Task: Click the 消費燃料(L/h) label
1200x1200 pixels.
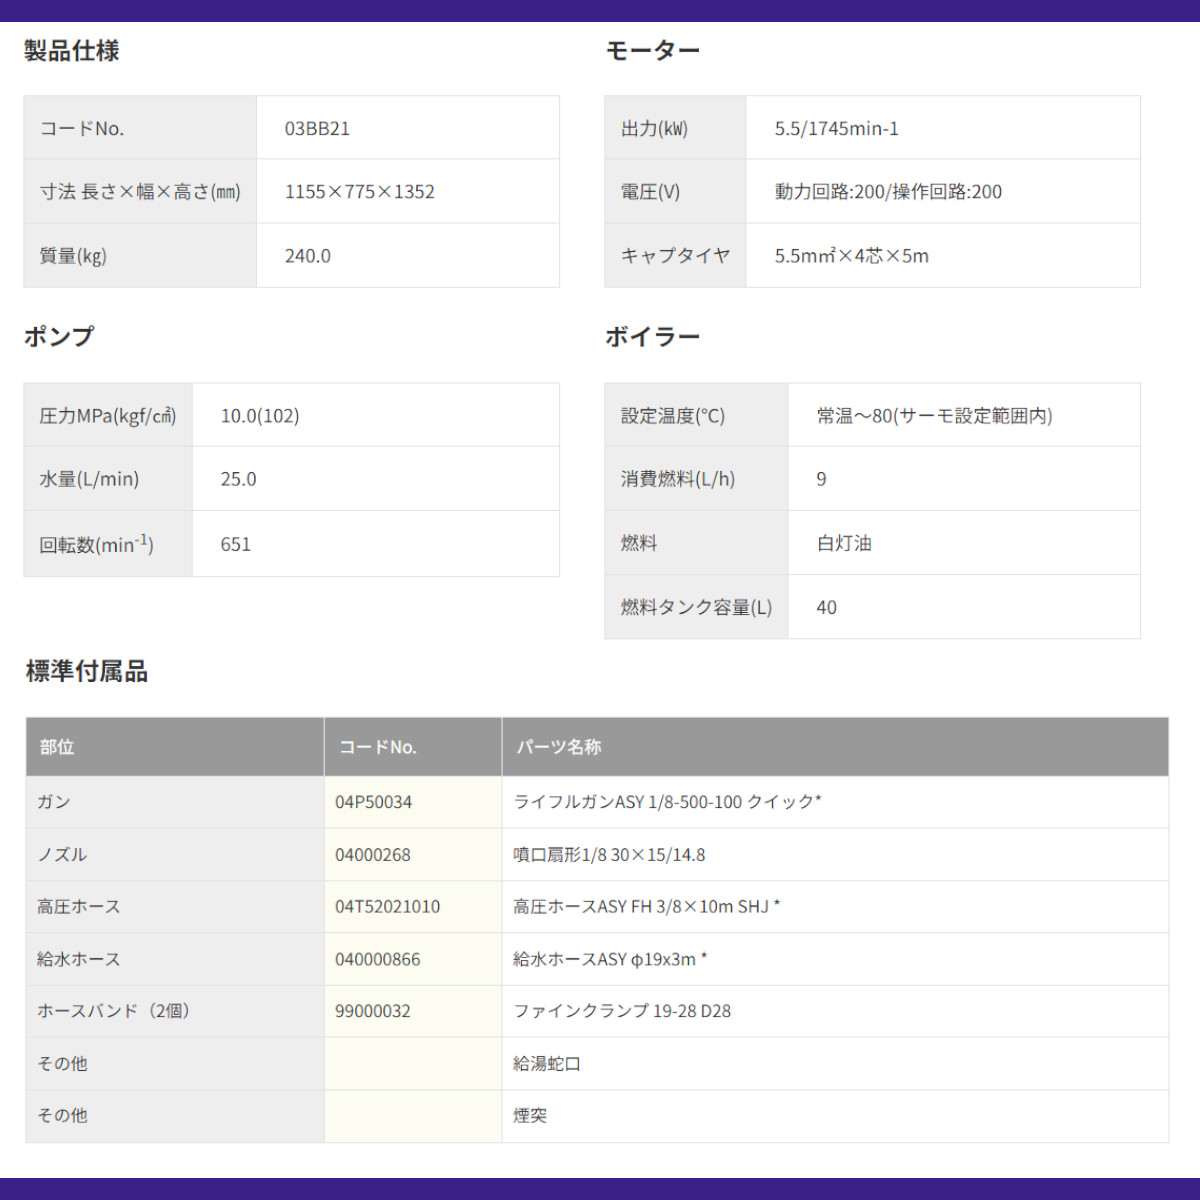Action: click(x=678, y=479)
